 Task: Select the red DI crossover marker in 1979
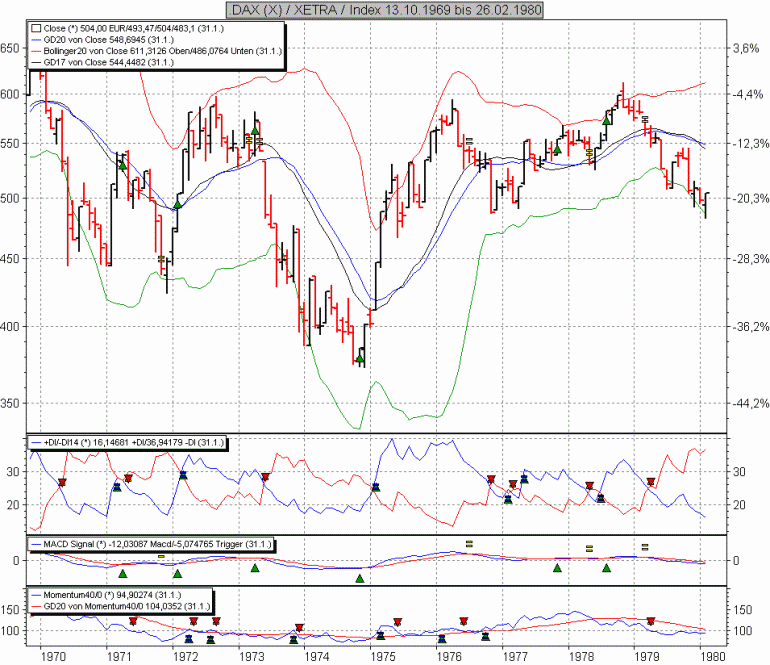651,482
